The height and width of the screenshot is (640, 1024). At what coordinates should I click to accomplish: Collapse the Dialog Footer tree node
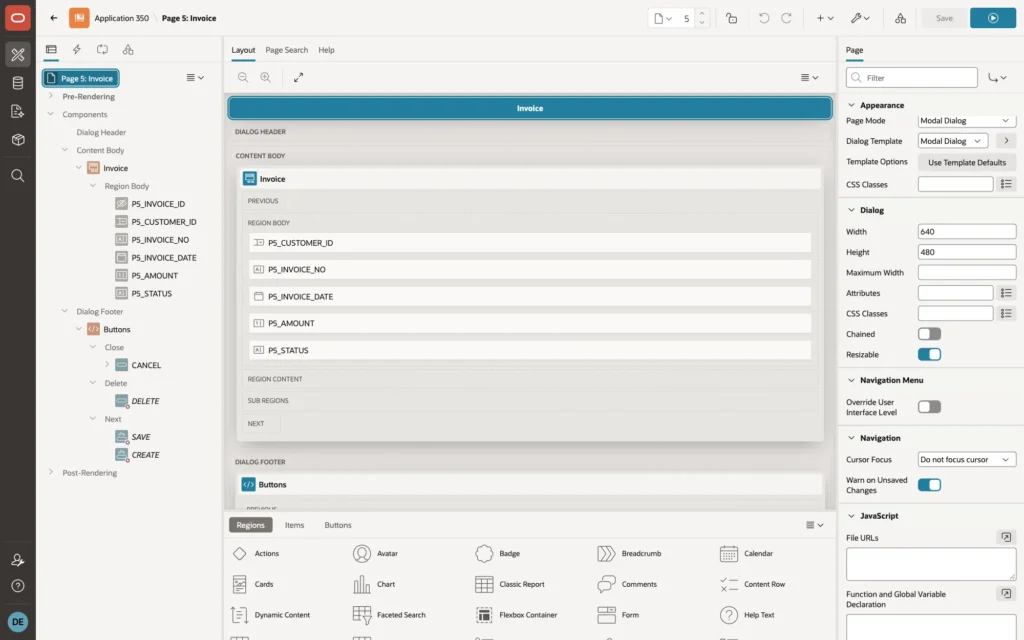pos(65,311)
